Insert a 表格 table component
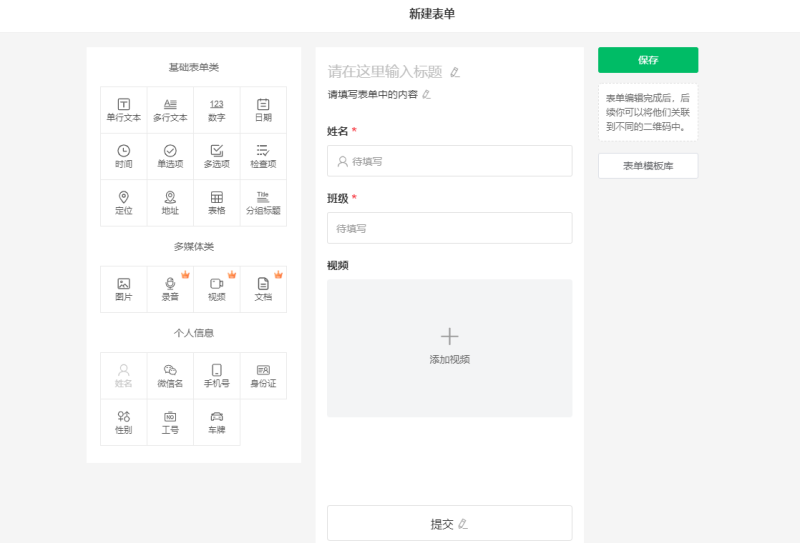This screenshot has width=800, height=543. [216, 203]
